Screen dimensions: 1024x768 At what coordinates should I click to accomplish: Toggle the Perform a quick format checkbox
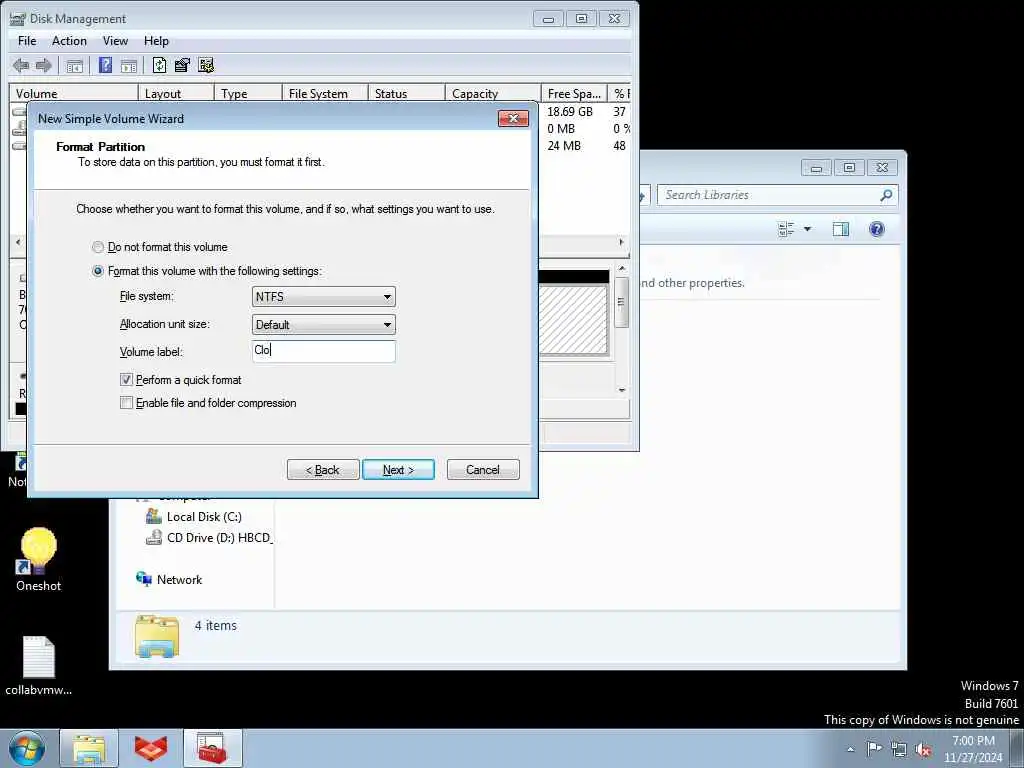coord(126,379)
